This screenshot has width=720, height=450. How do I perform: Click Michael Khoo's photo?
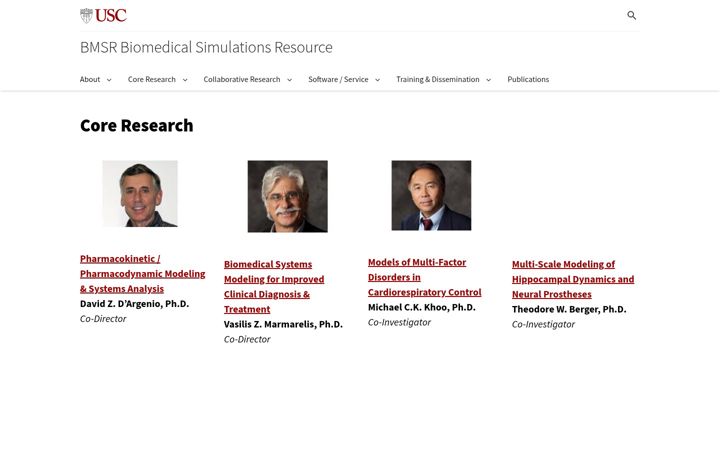[x=431, y=195]
